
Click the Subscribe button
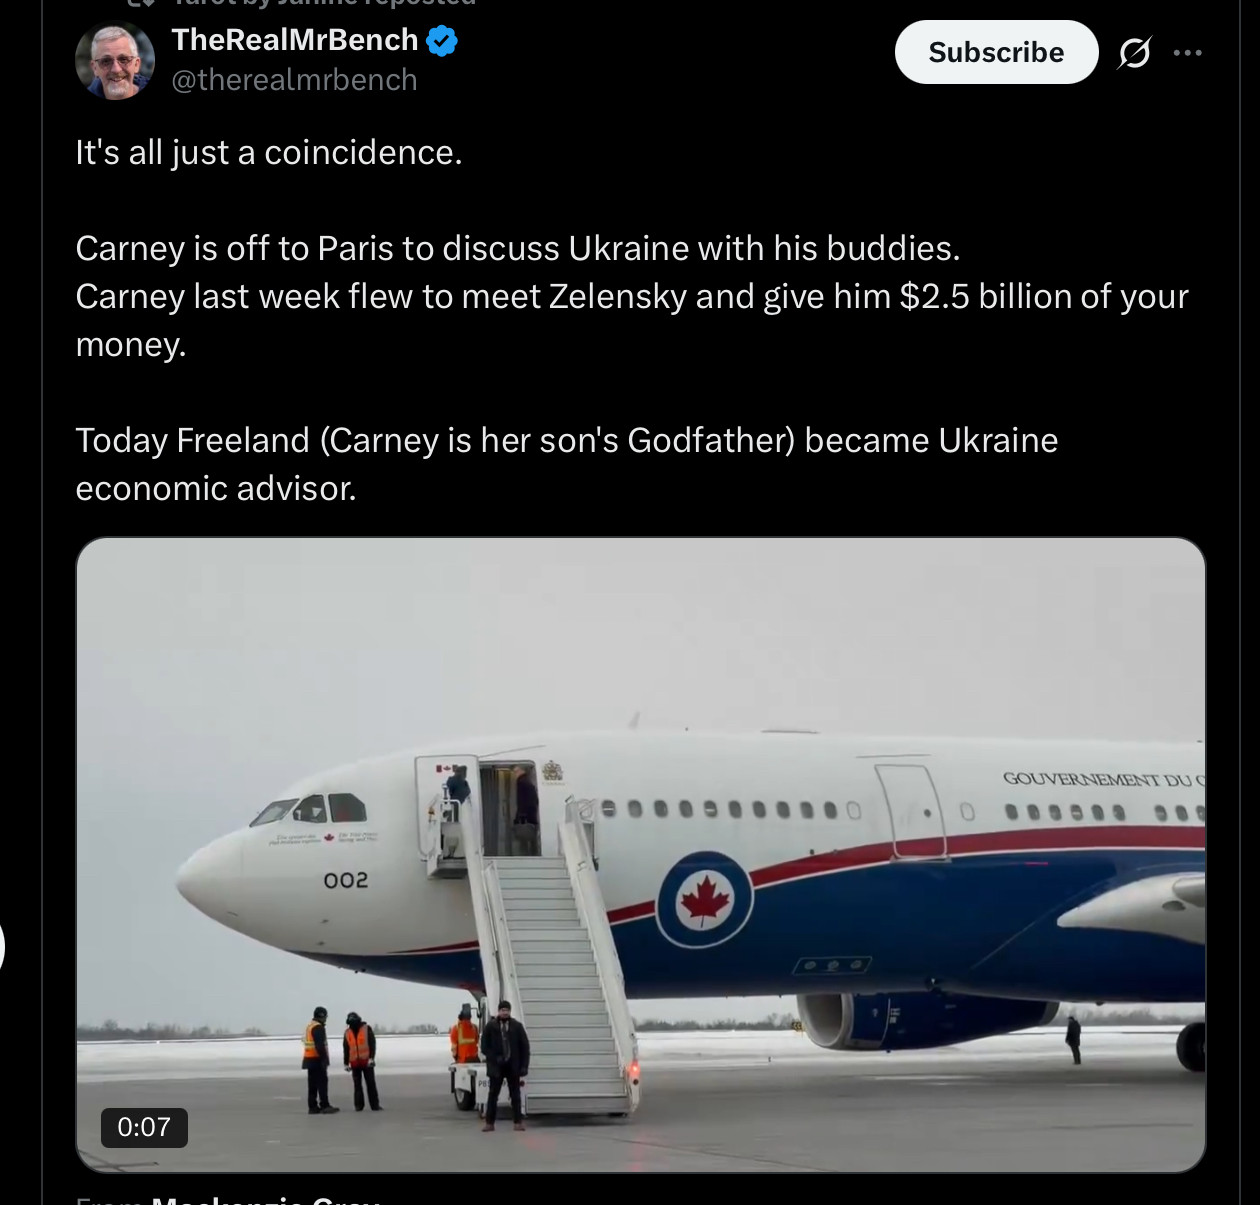pos(996,52)
